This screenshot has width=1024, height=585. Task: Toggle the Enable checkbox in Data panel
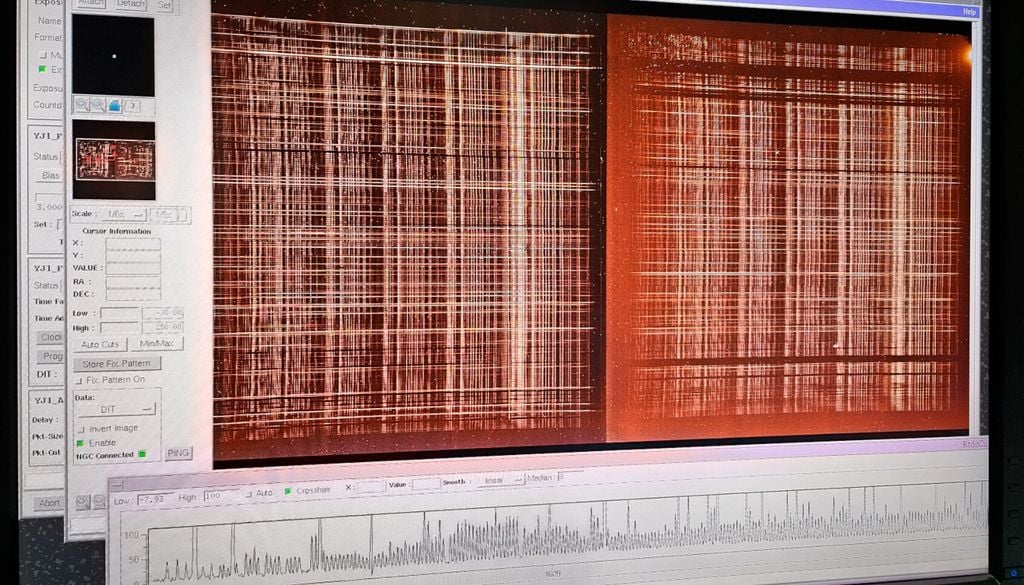[80, 443]
